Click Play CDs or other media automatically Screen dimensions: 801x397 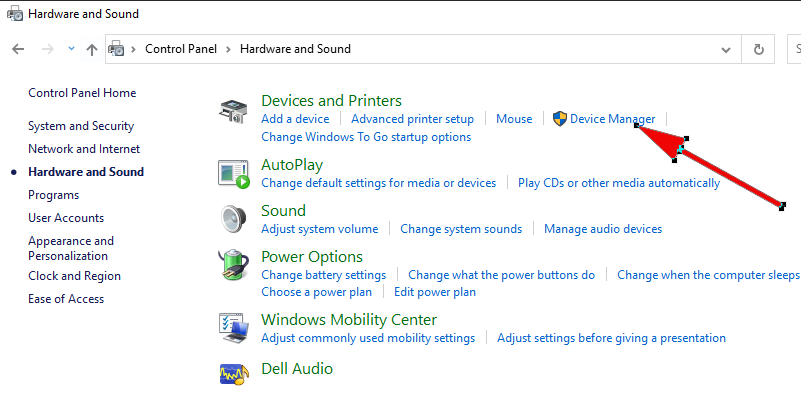pos(619,183)
